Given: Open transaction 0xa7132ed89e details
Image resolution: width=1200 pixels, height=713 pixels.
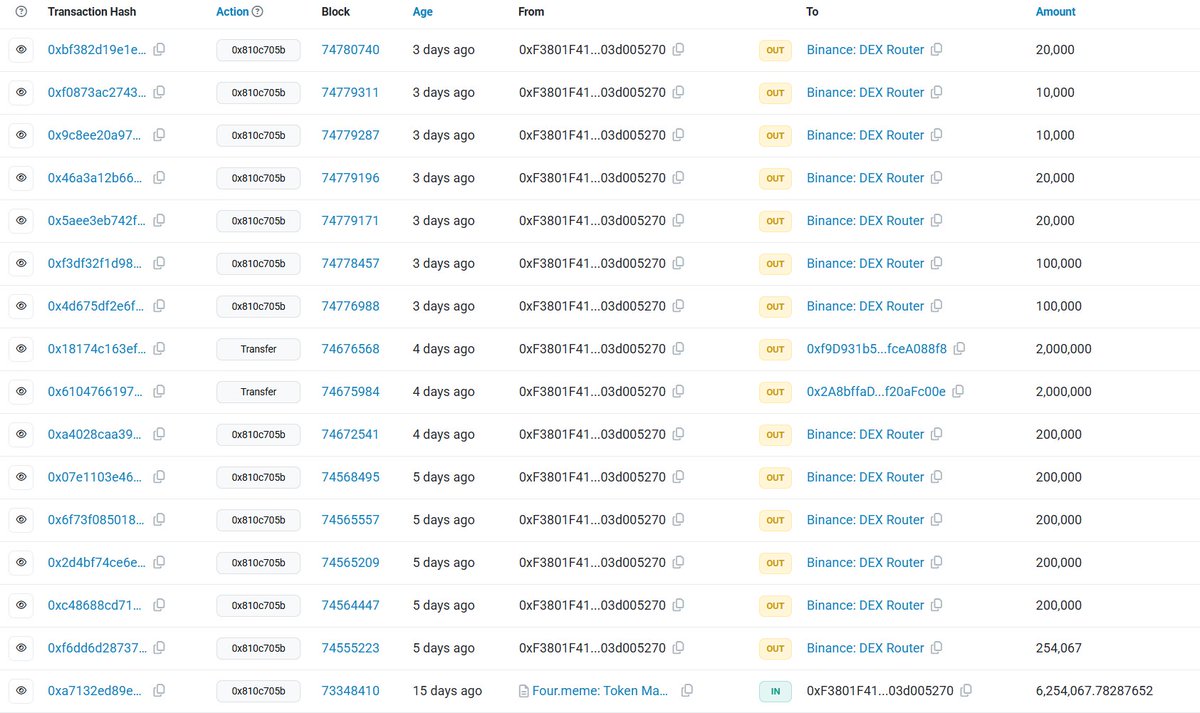Looking at the screenshot, I should (x=97, y=691).
